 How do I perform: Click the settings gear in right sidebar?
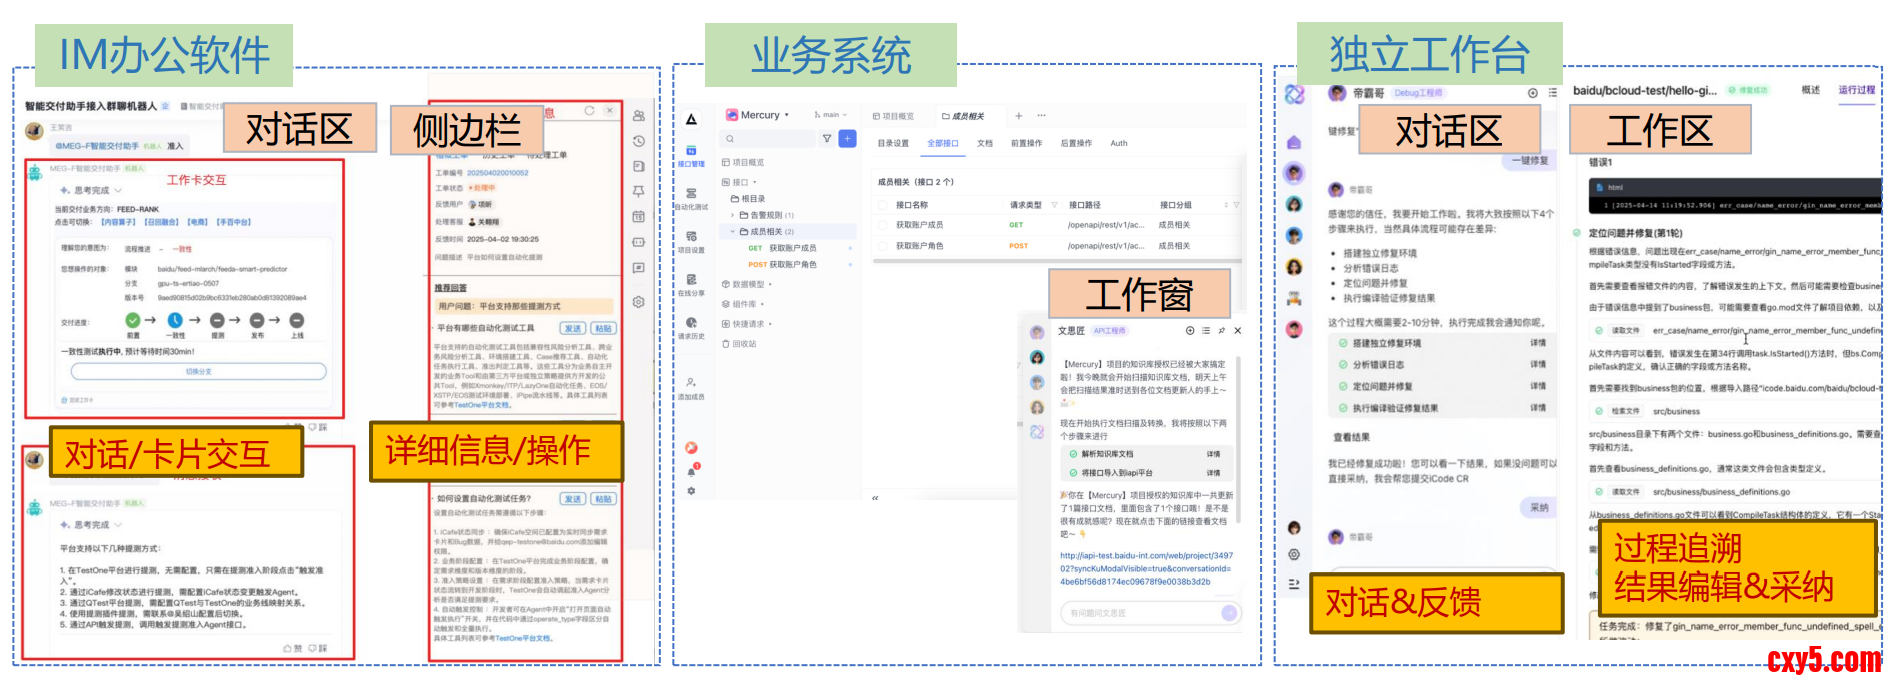638,302
